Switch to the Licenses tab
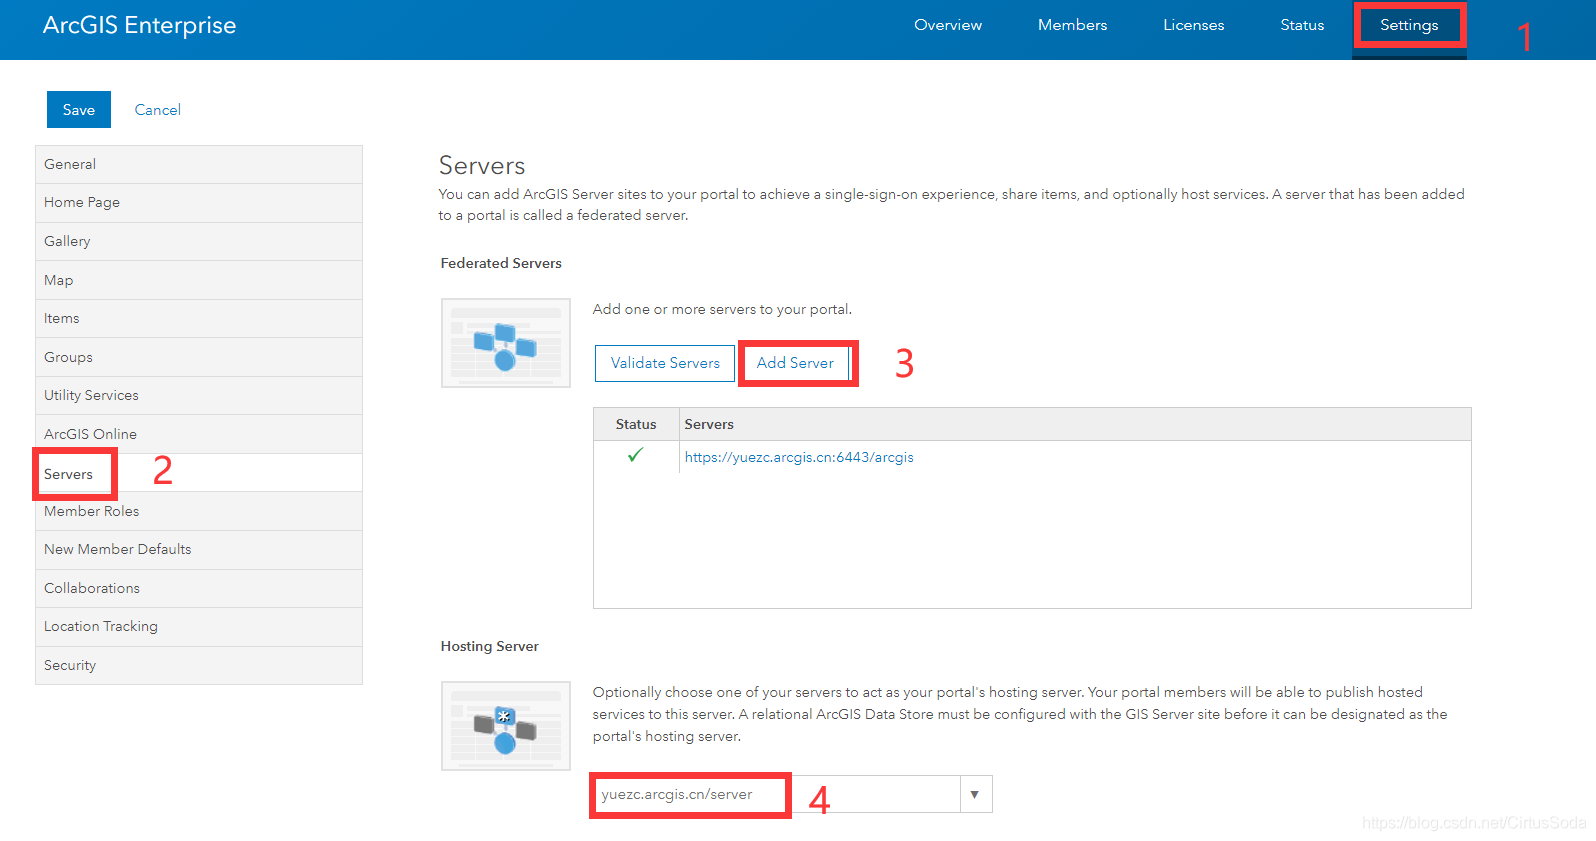The image size is (1596, 841). pyautogui.click(x=1193, y=25)
